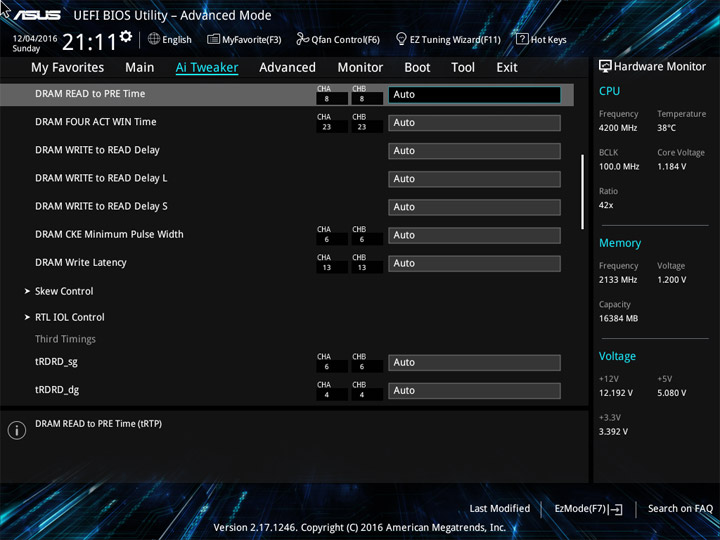
Task: Click the EzMode exit arrow icon
Action: coord(617,509)
